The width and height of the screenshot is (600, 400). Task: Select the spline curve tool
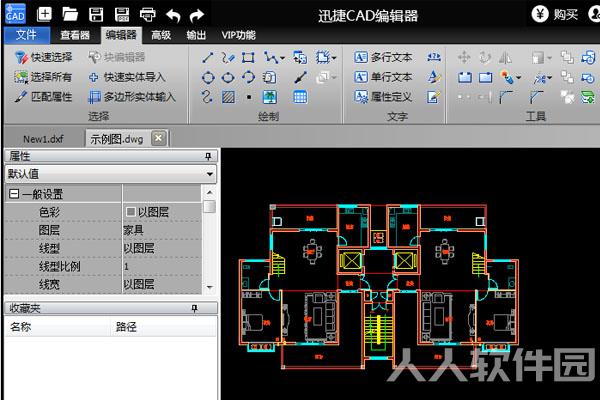pos(207,97)
